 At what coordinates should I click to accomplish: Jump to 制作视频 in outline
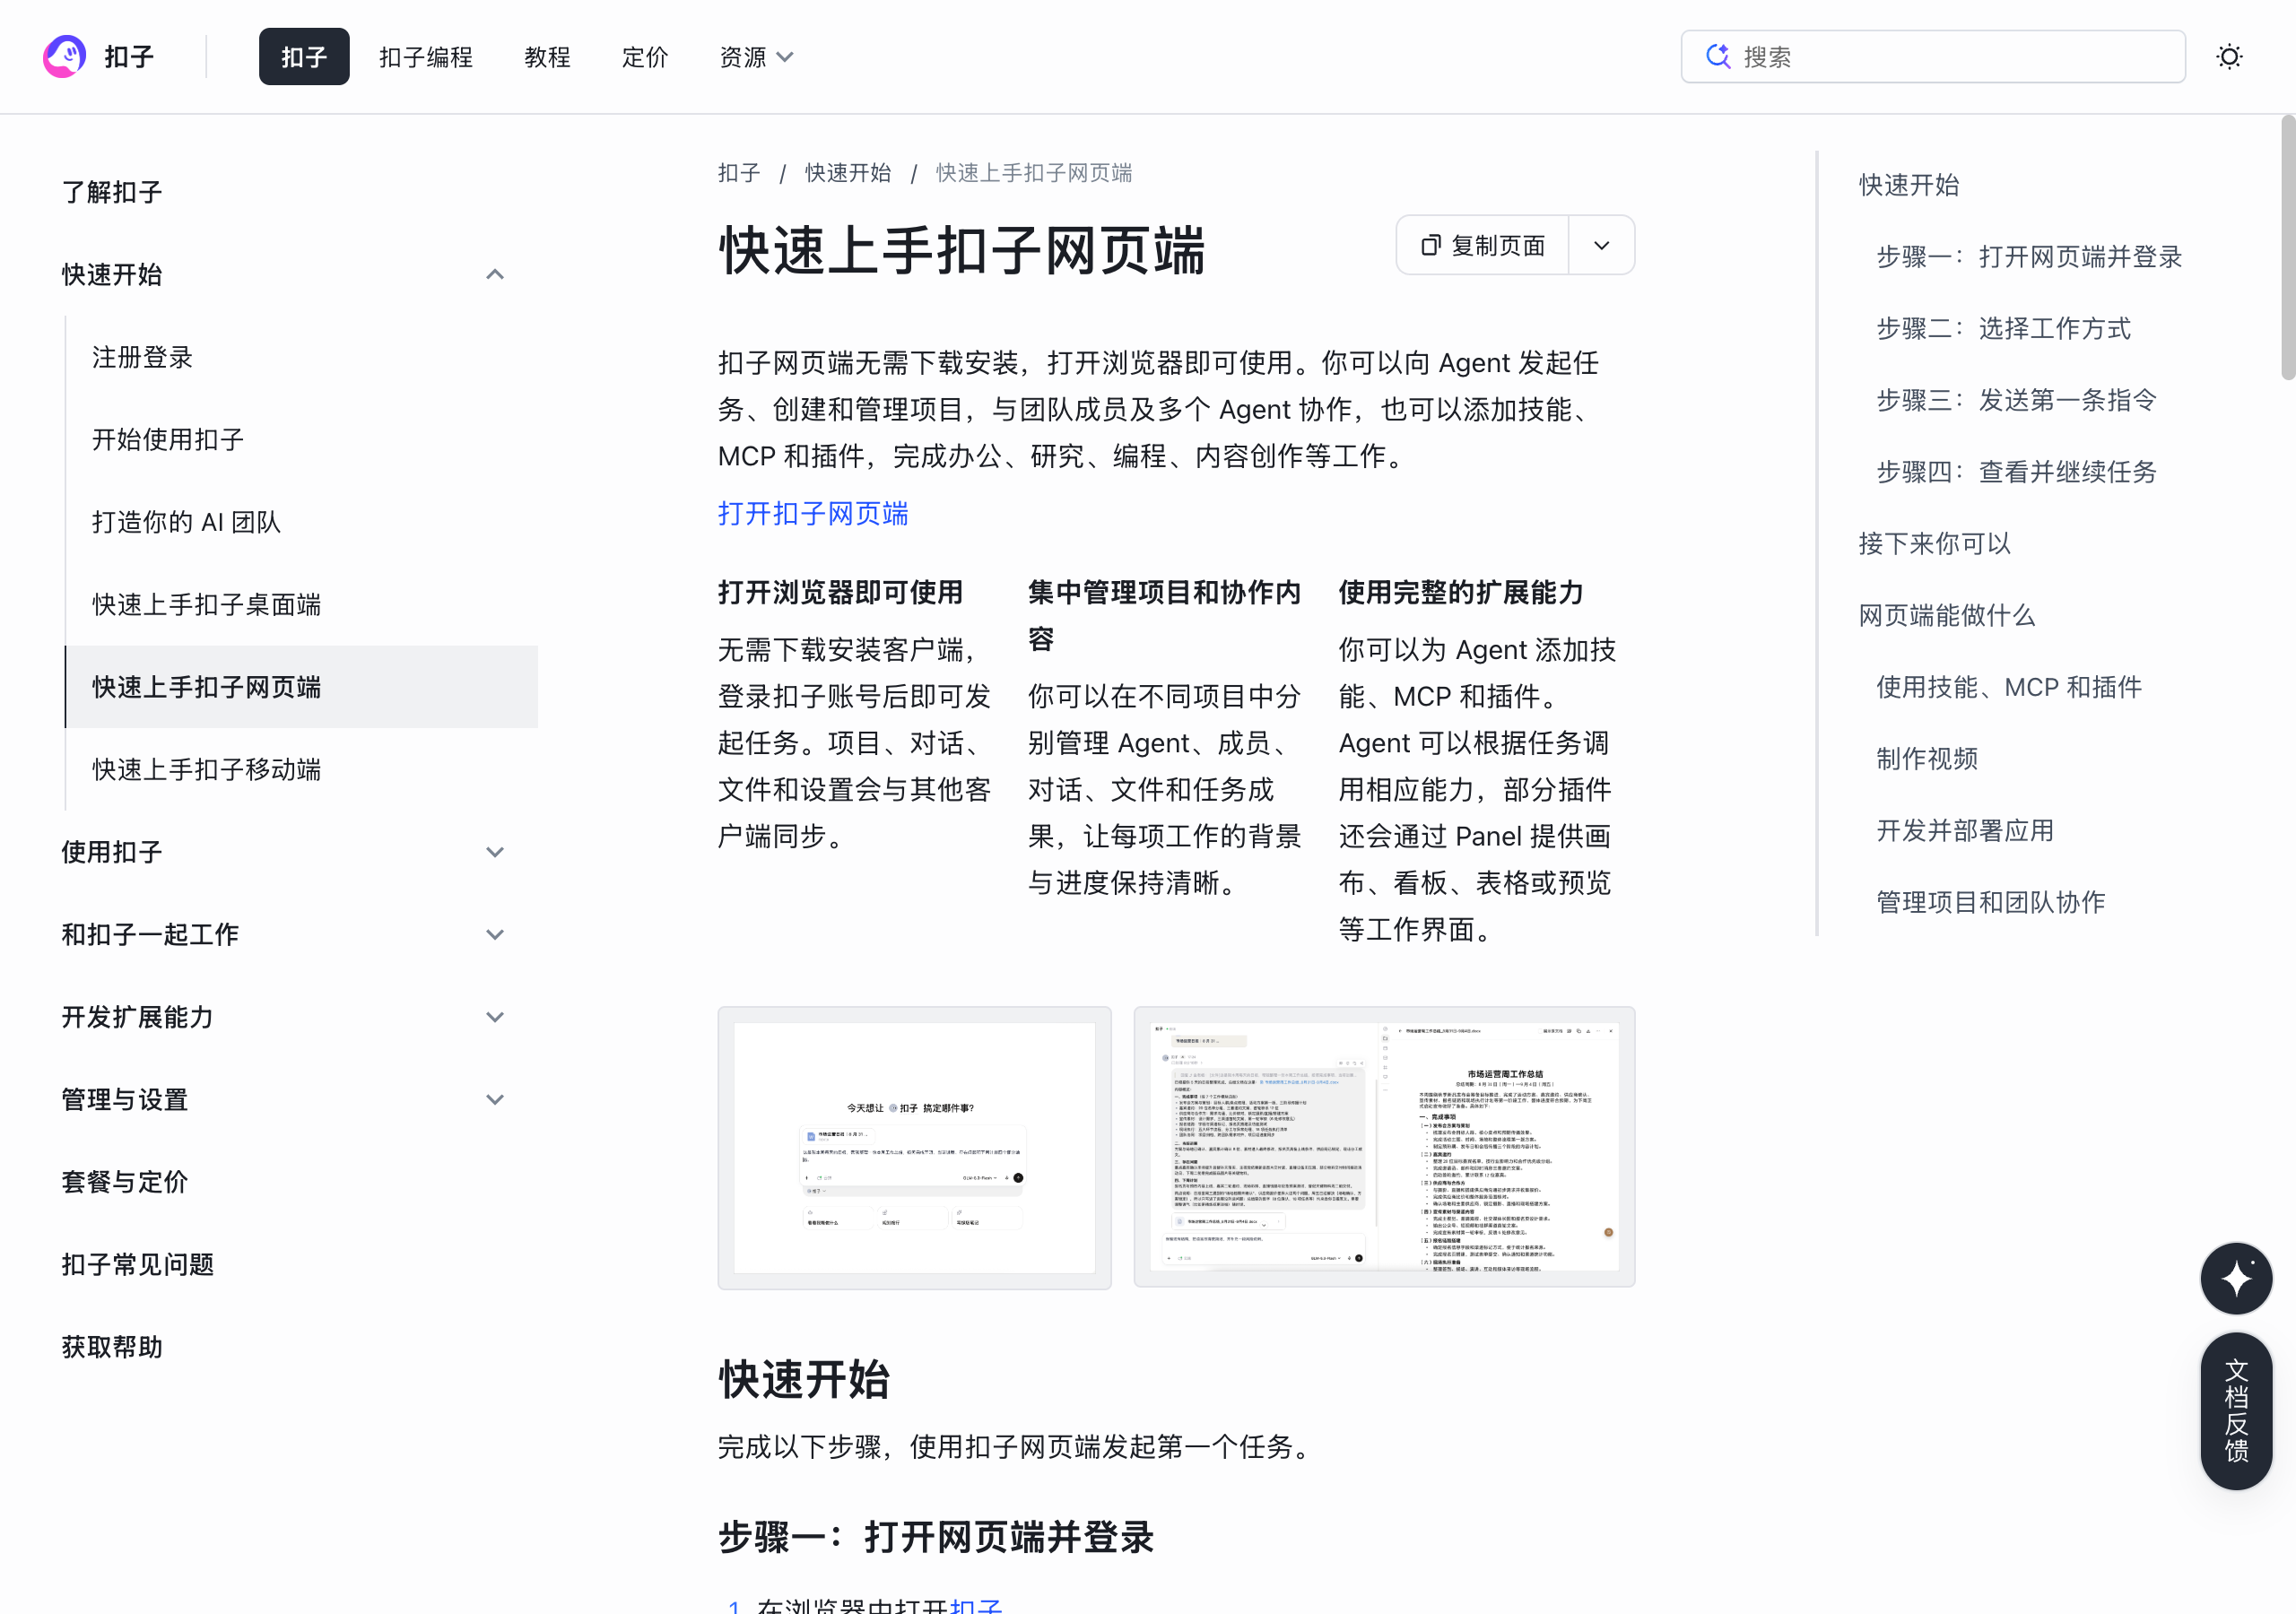[x=1927, y=759]
